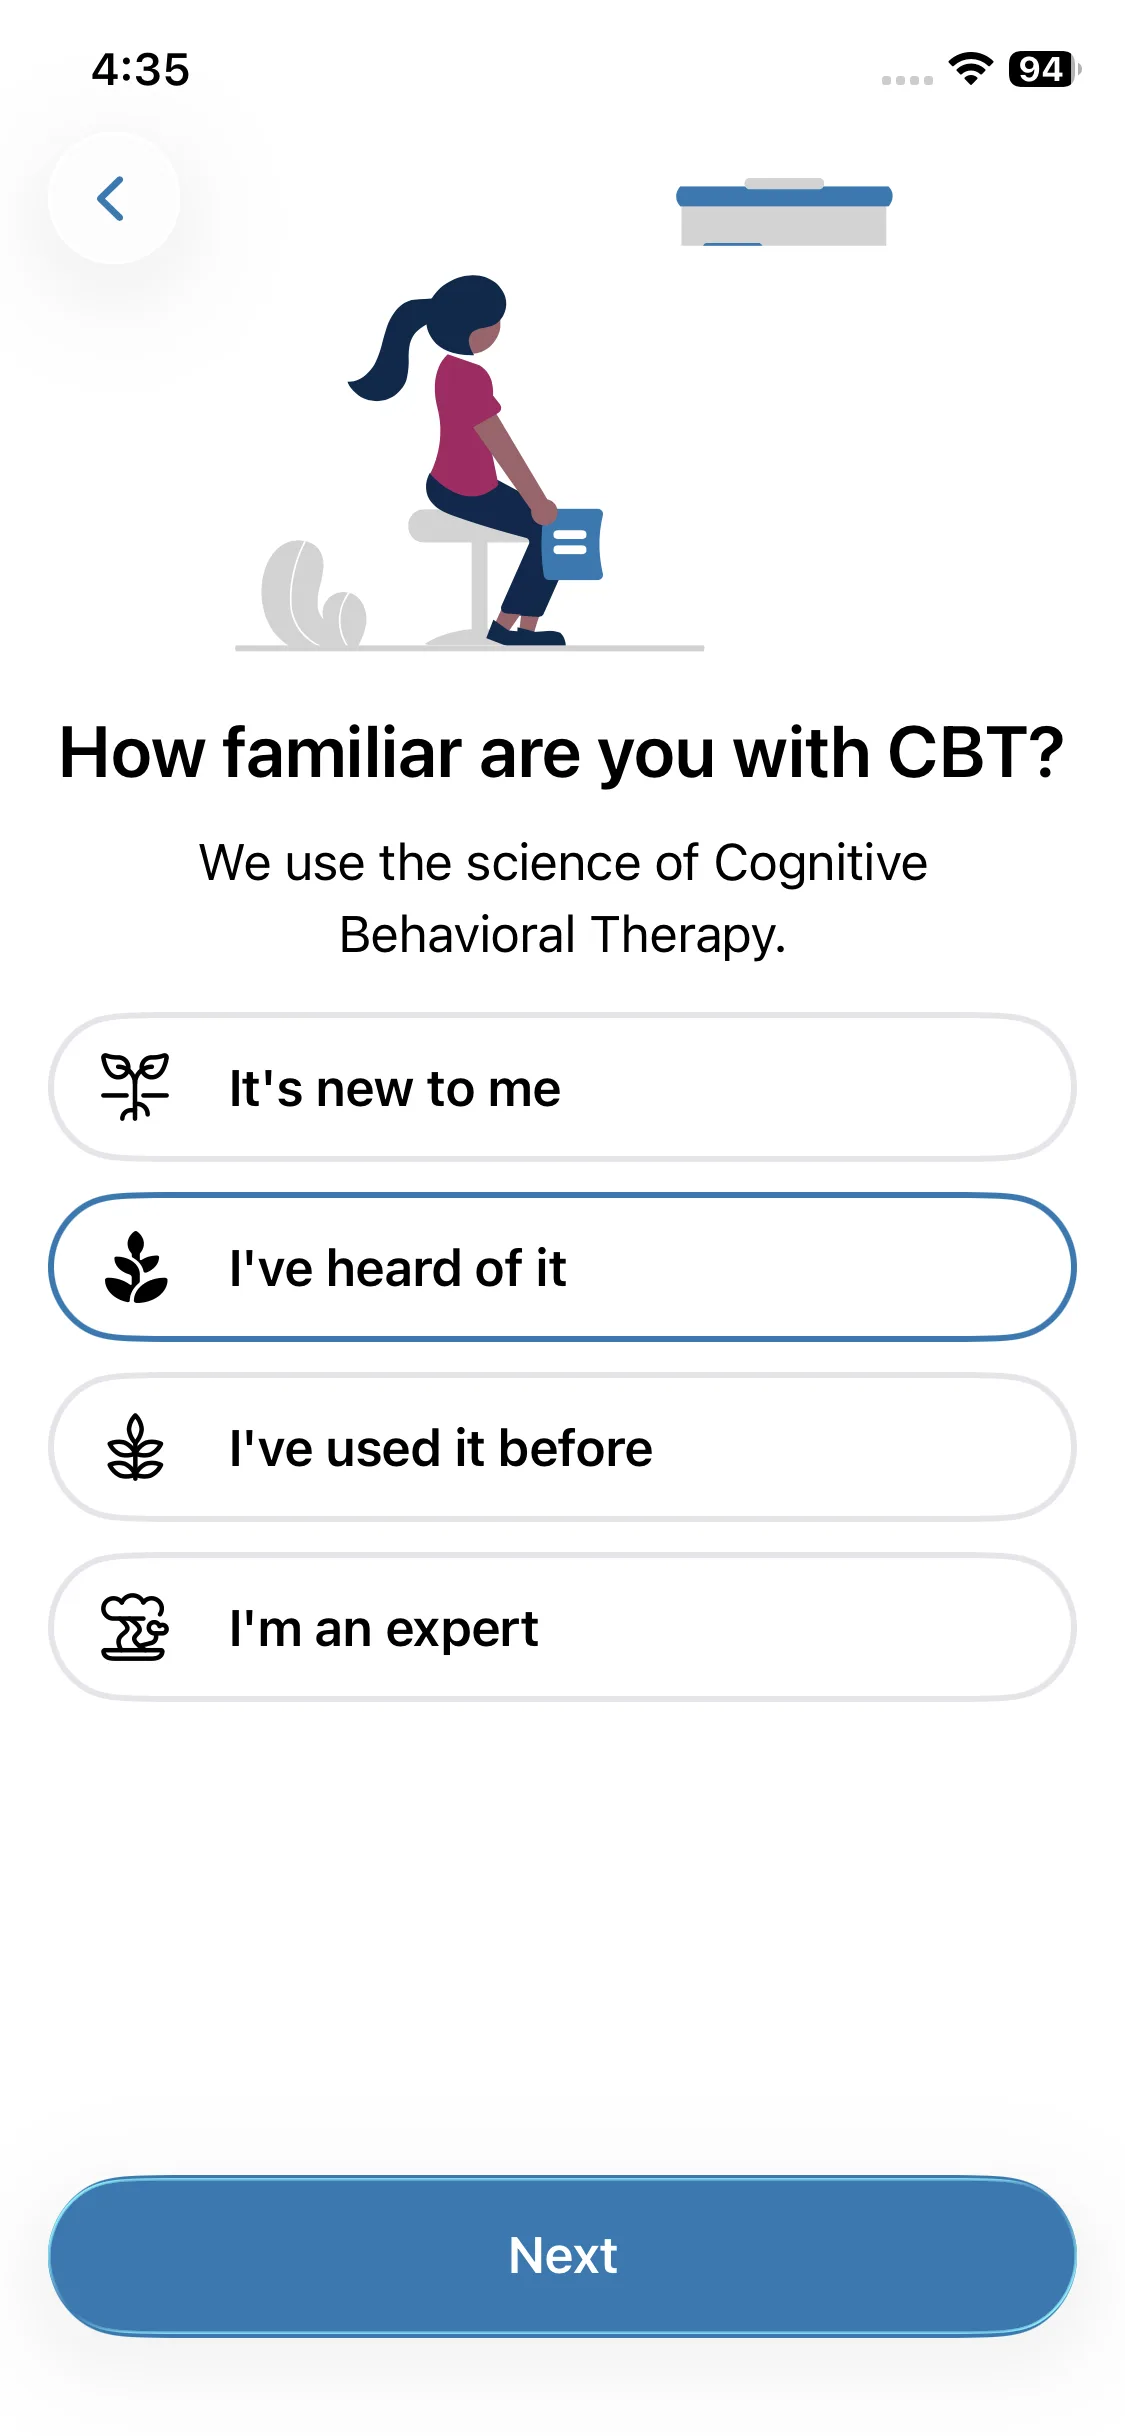Viewport: 1125px width, 2436px height.
Task: Tap the Wi-Fi status icon
Action: (969, 69)
